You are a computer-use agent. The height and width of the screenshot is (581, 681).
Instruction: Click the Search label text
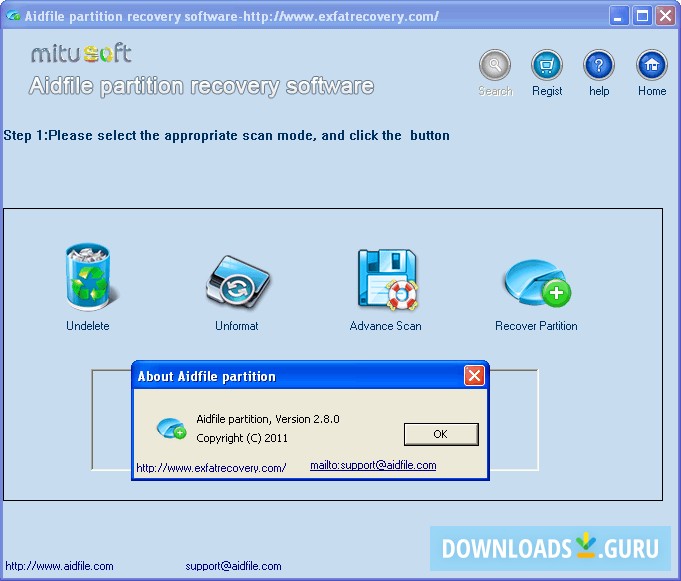click(x=495, y=91)
